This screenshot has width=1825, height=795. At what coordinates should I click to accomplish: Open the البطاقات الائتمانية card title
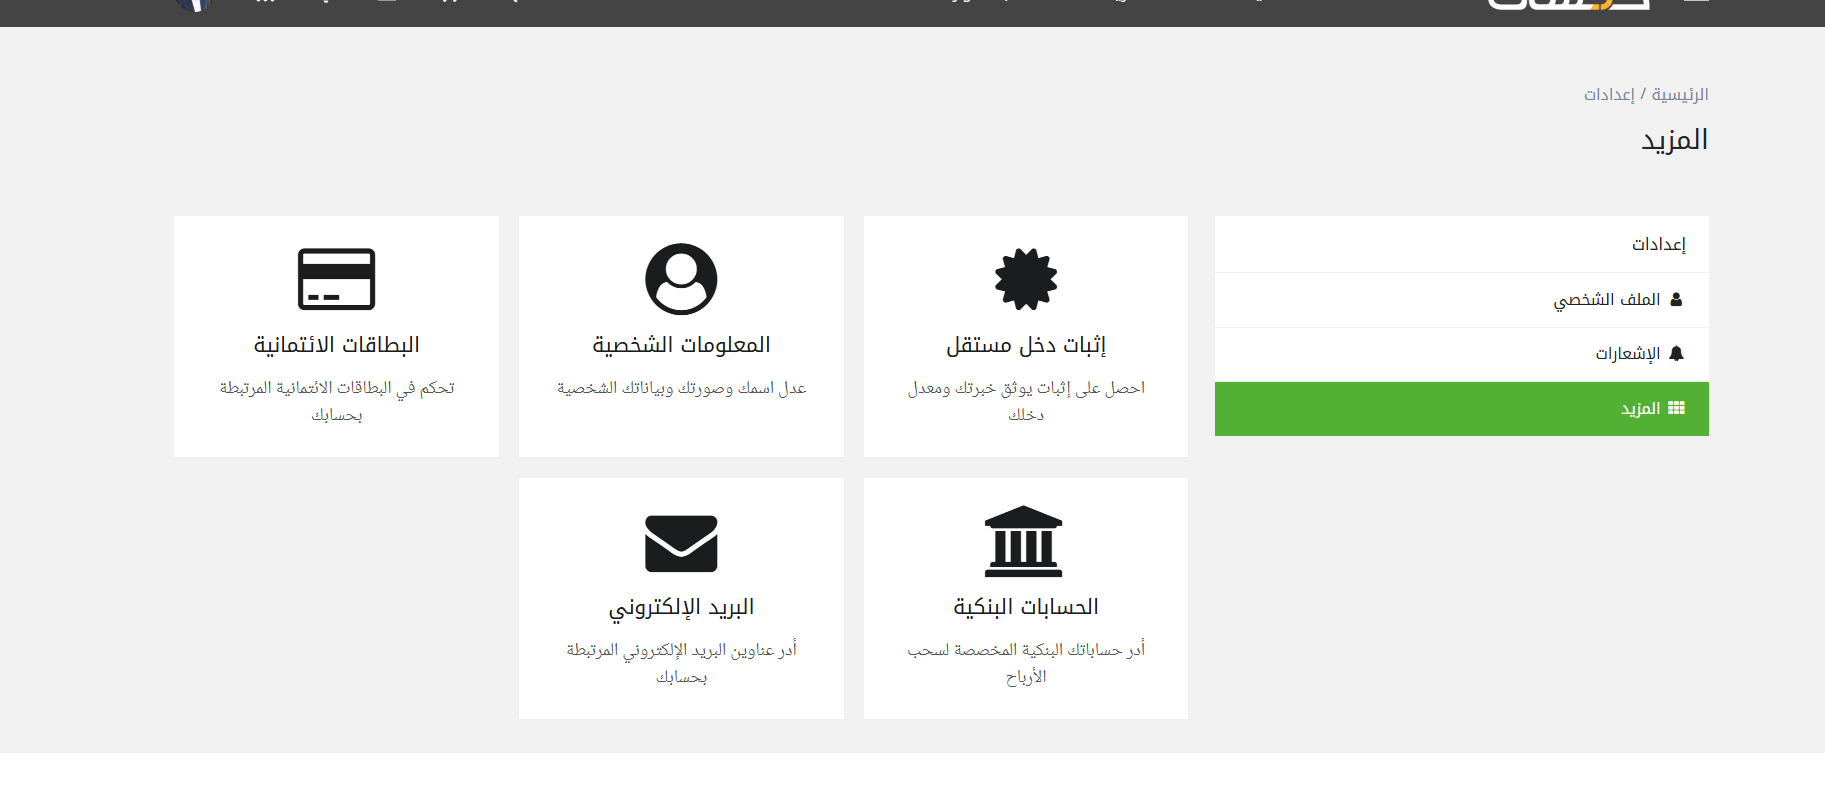[x=336, y=345]
